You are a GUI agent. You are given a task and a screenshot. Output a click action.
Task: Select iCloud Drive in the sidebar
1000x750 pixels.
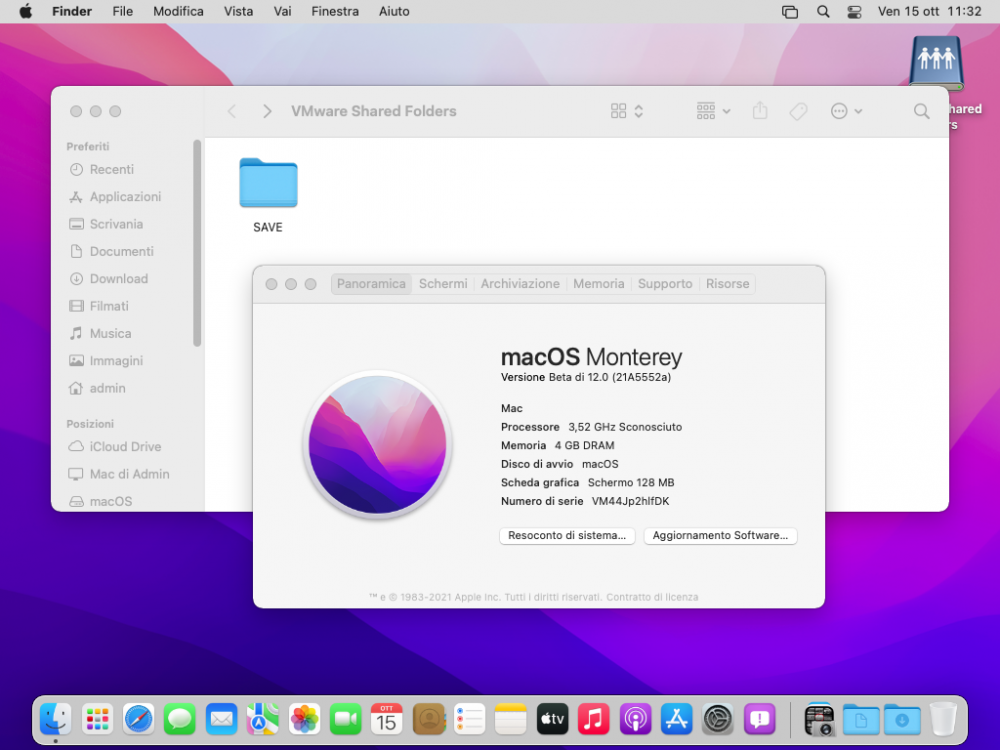125,447
